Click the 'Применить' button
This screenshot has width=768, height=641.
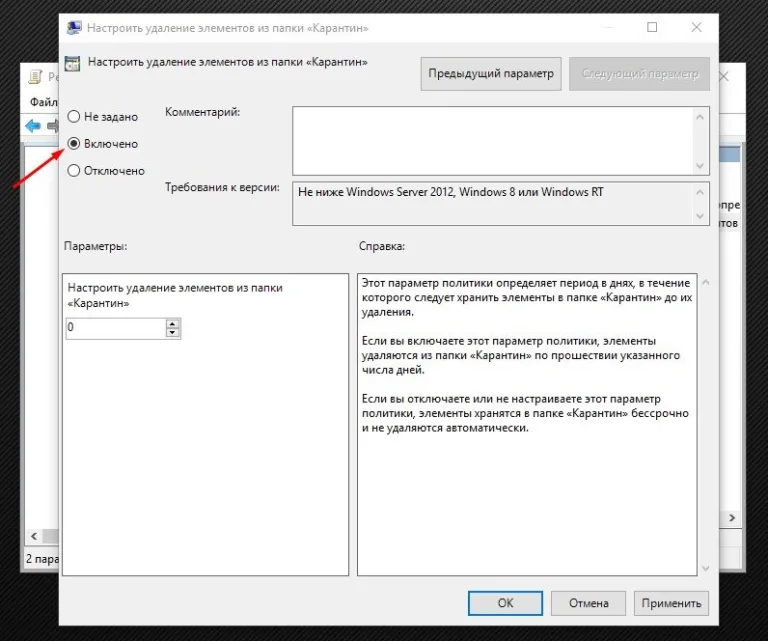pos(671,603)
